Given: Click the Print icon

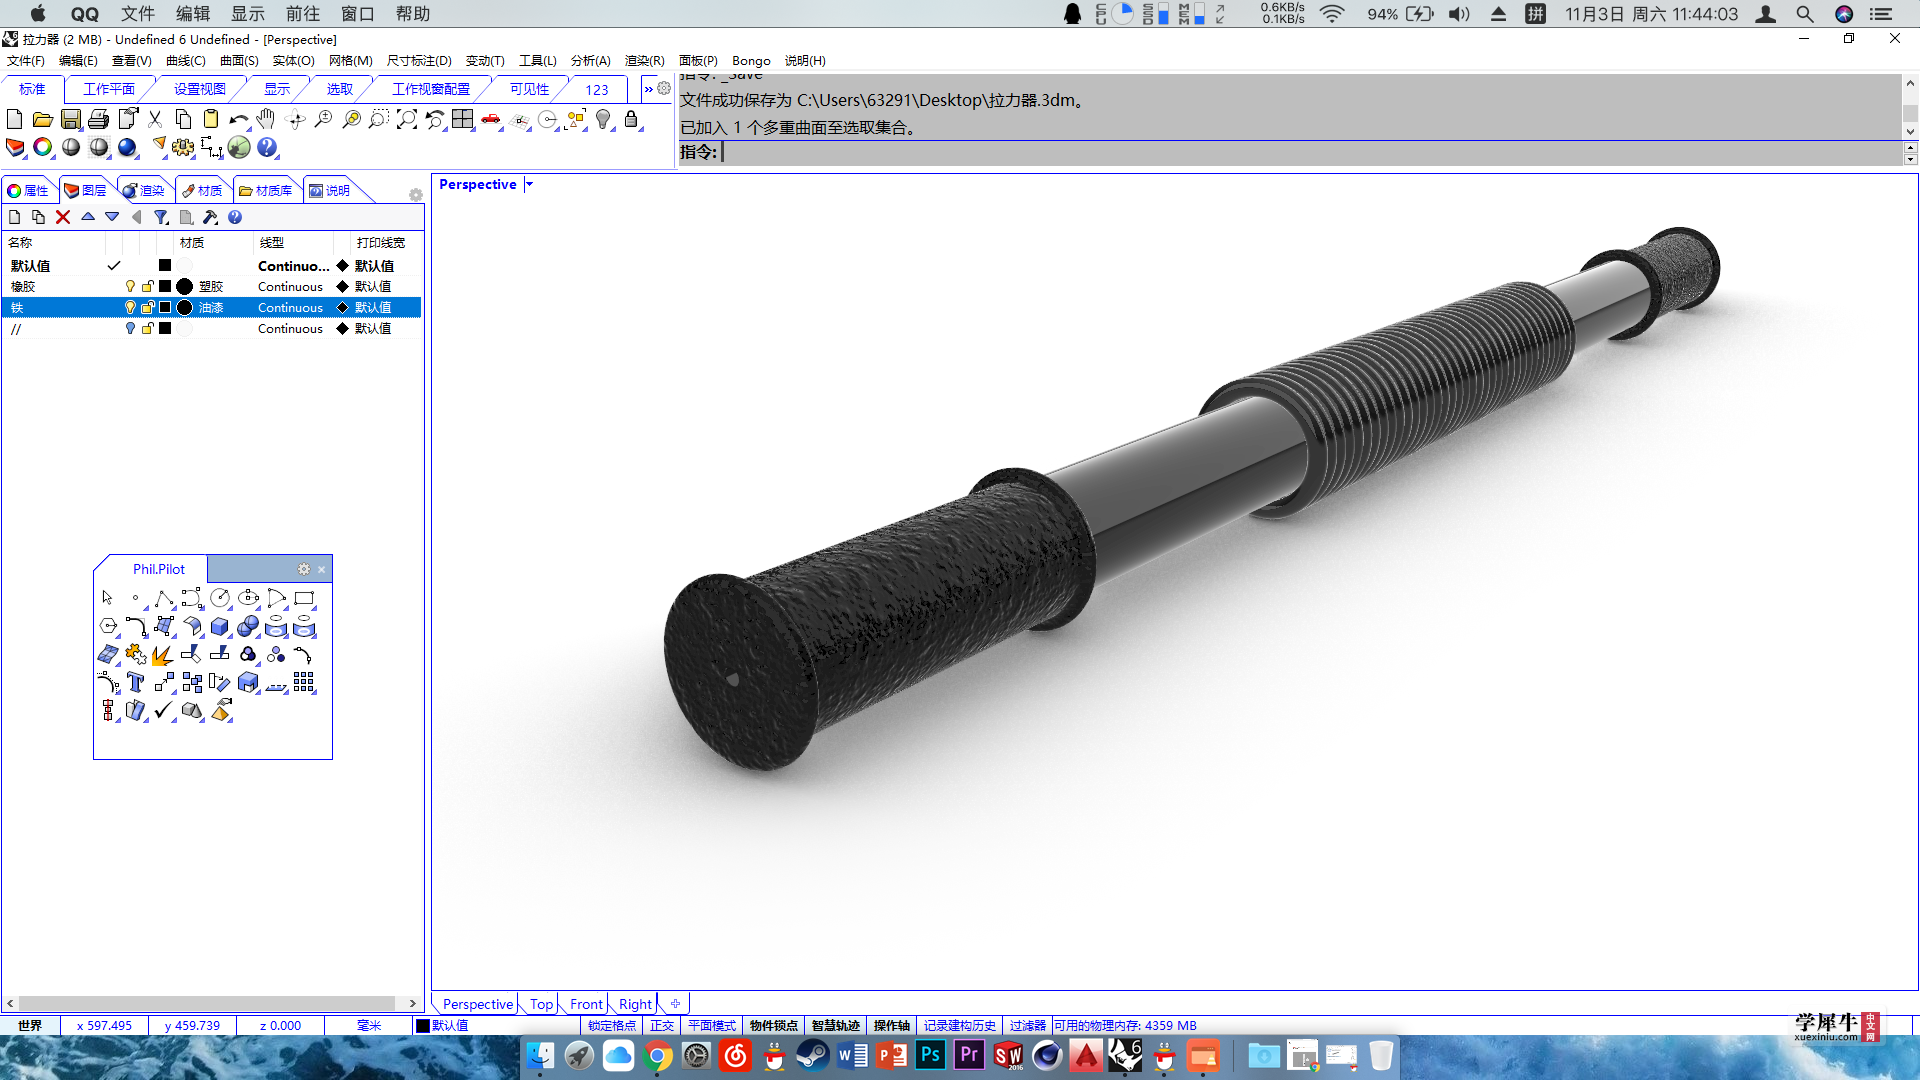Looking at the screenshot, I should pyautogui.click(x=98, y=120).
